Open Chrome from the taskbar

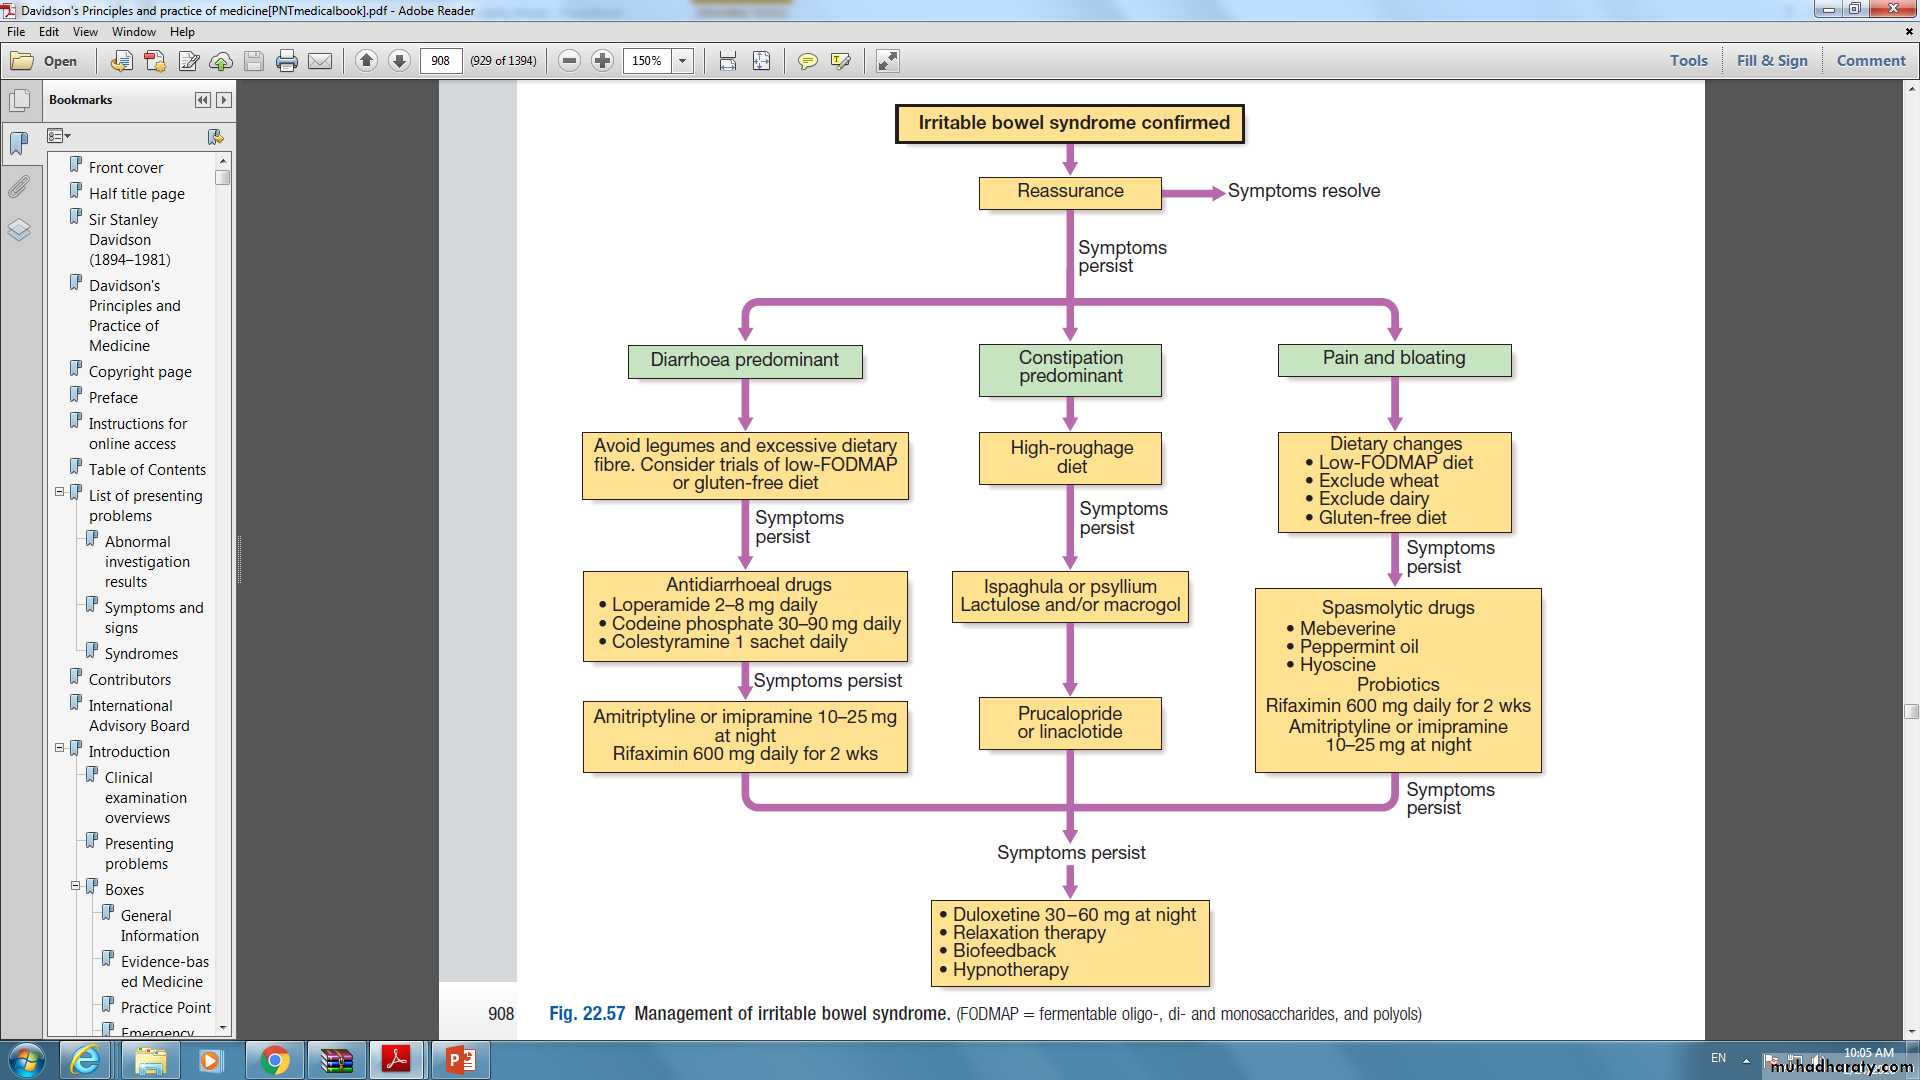[274, 1060]
